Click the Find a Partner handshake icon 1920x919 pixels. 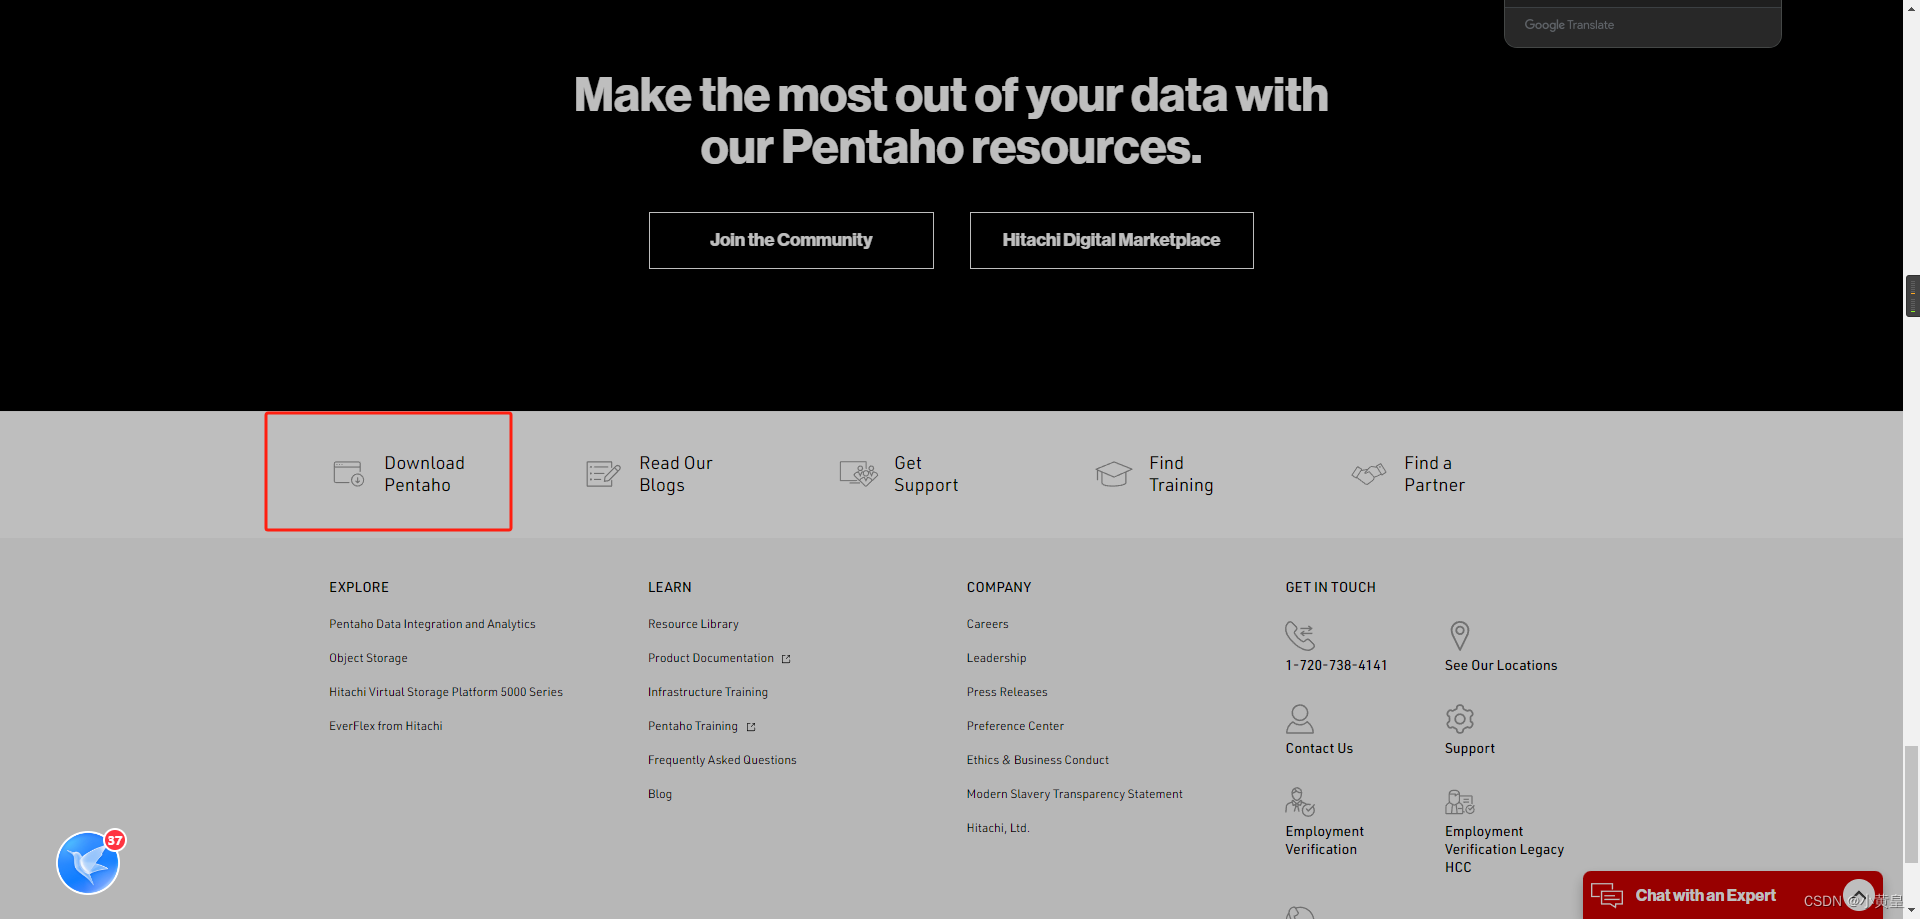coord(1369,473)
